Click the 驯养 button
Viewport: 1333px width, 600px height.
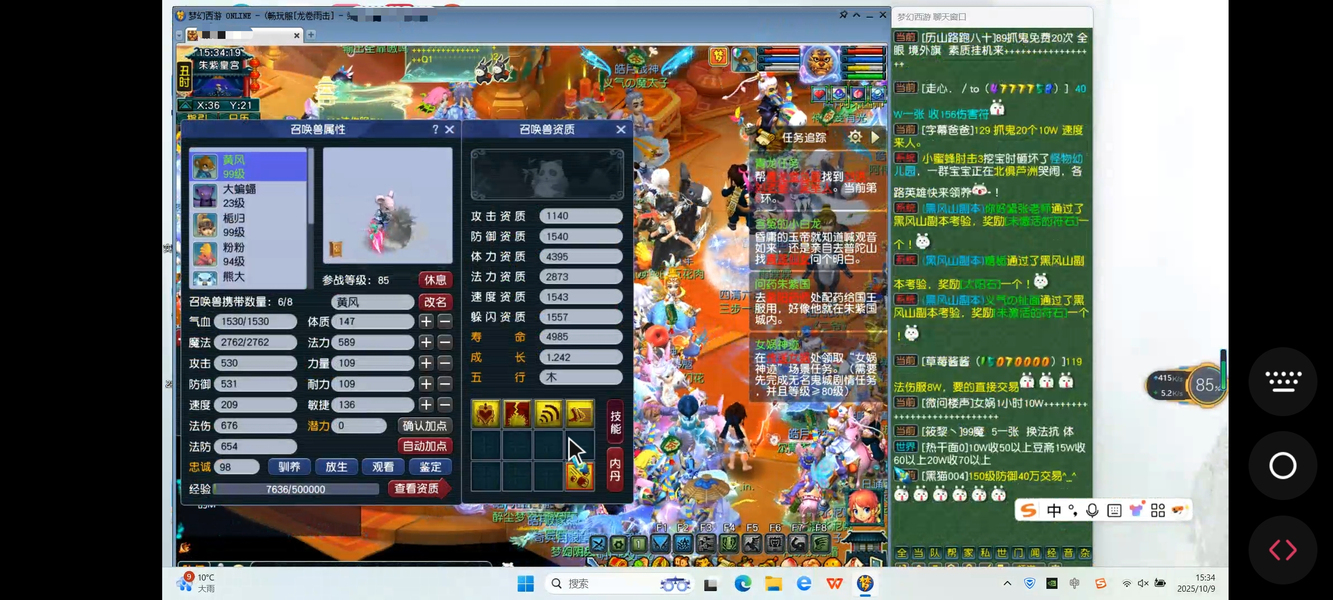[289, 467]
